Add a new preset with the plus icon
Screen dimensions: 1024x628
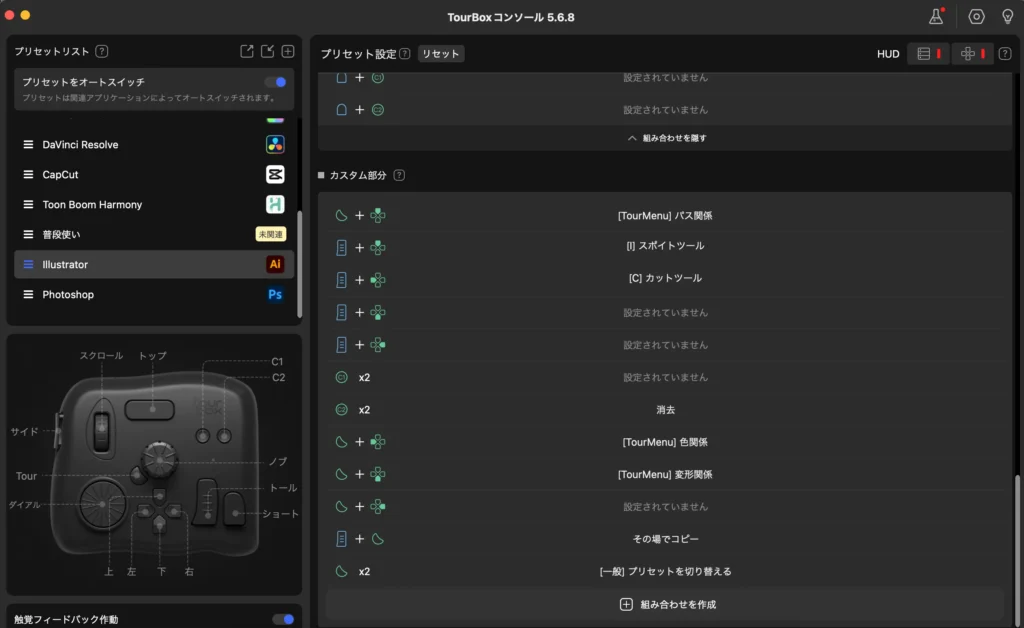pos(287,51)
